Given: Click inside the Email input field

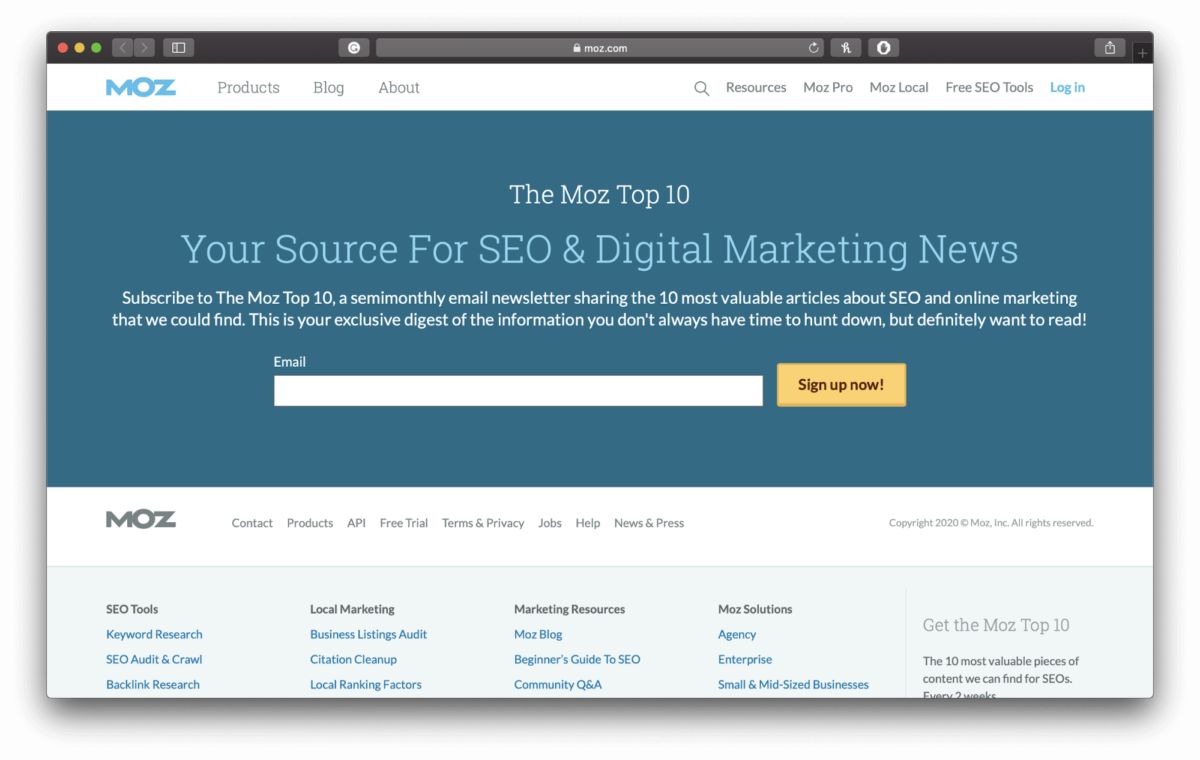Looking at the screenshot, I should pyautogui.click(x=518, y=390).
